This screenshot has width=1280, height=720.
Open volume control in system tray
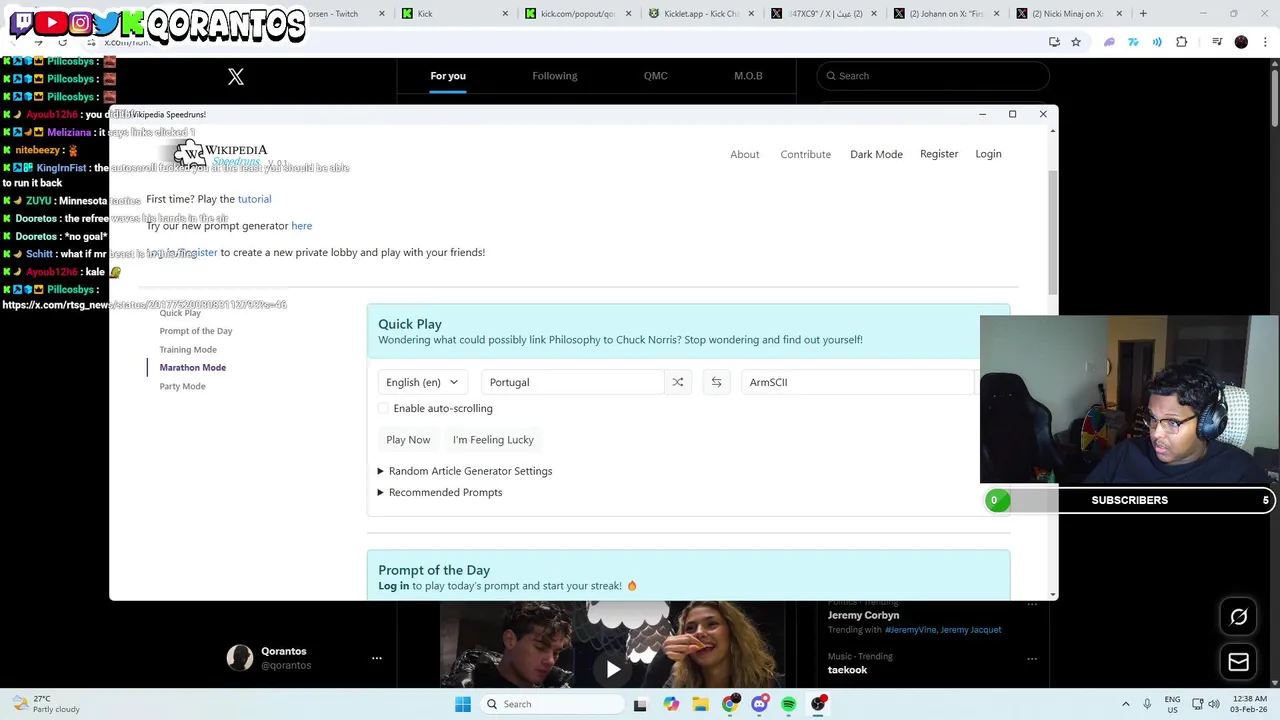pos(1214,704)
